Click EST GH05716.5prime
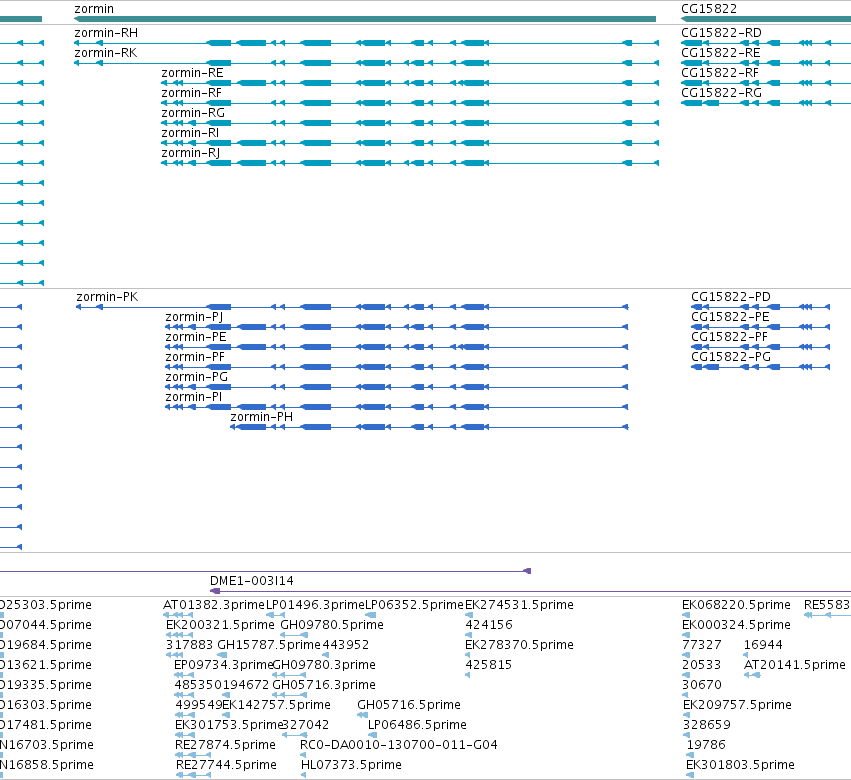 click(409, 706)
